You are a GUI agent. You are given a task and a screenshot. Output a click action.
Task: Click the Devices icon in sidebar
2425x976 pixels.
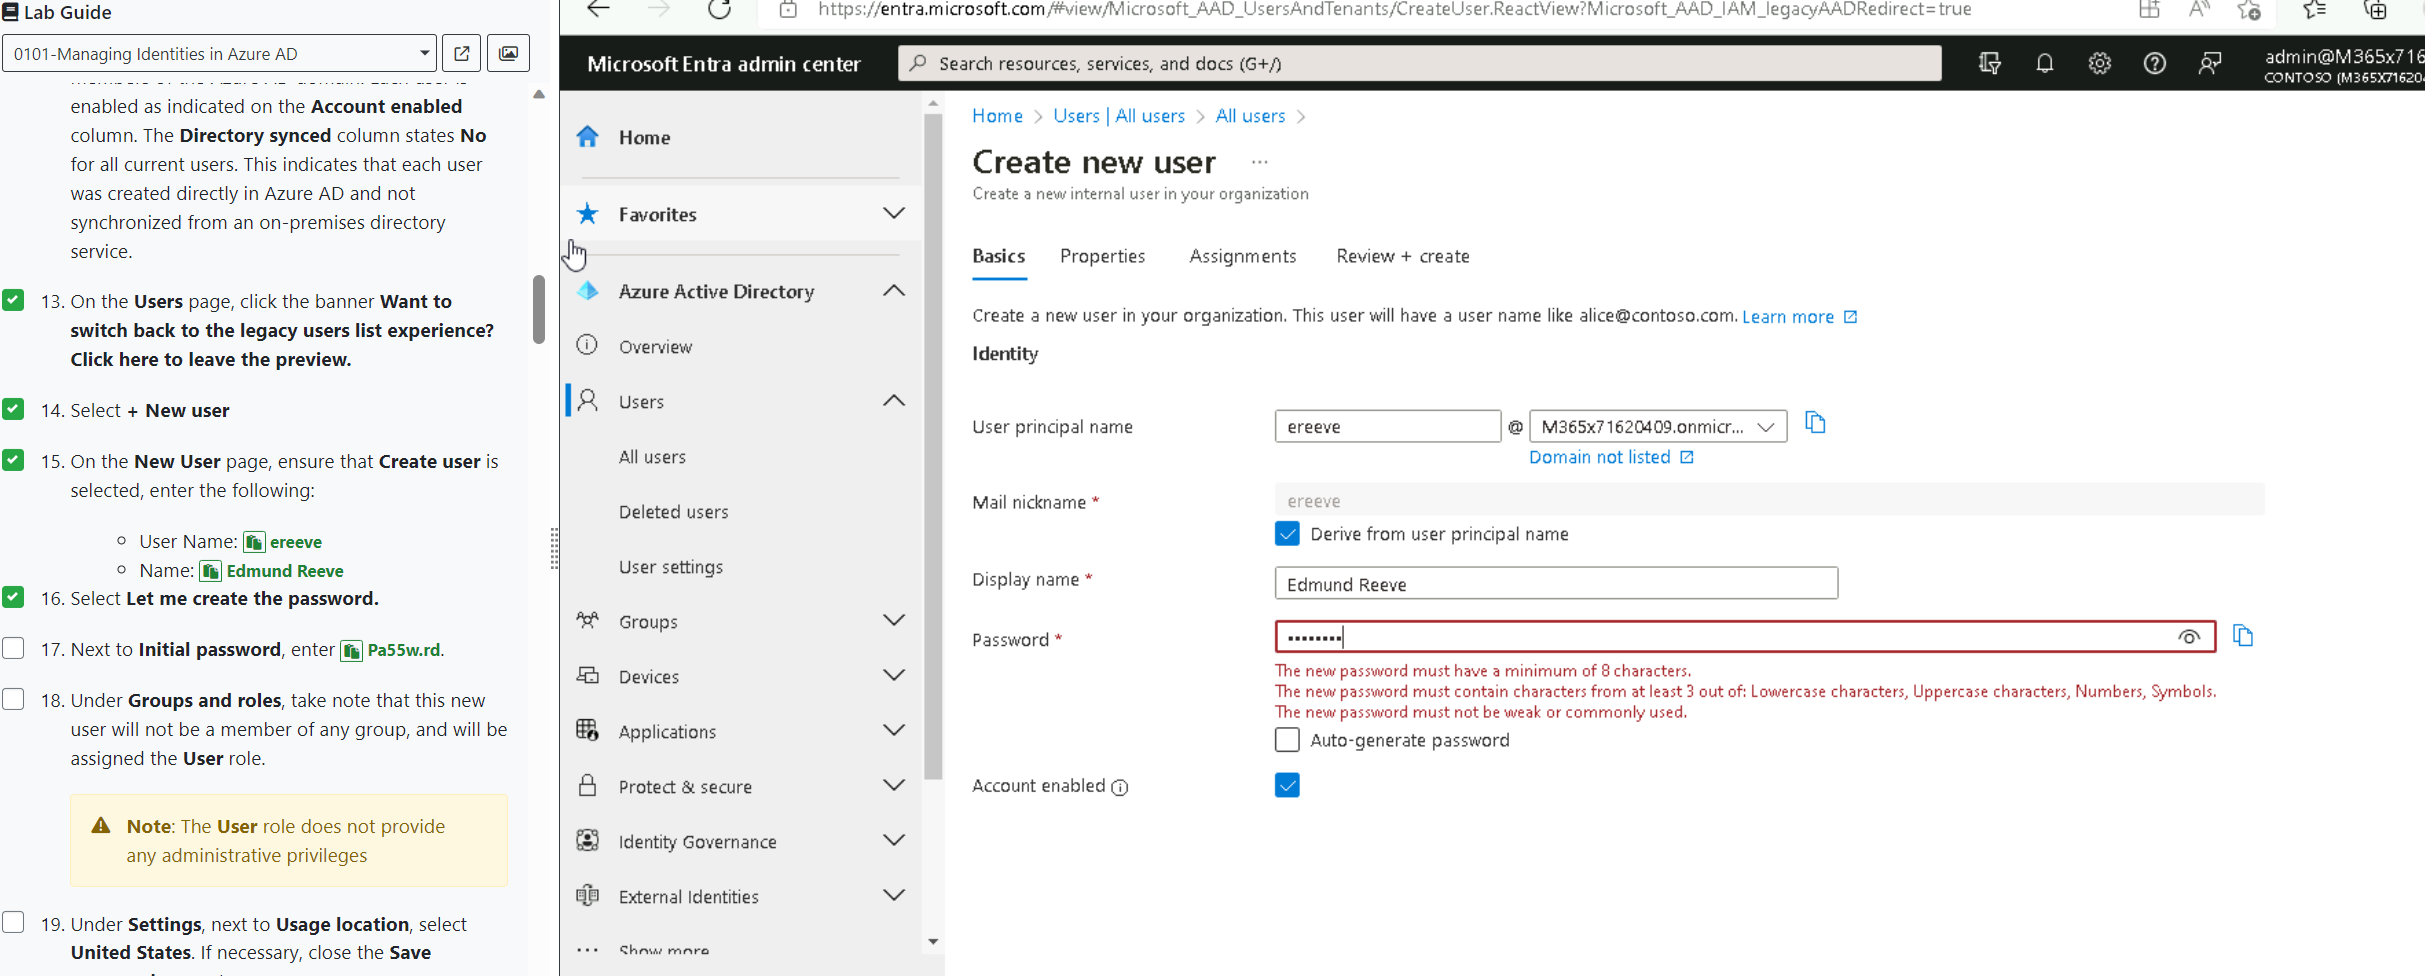point(588,676)
